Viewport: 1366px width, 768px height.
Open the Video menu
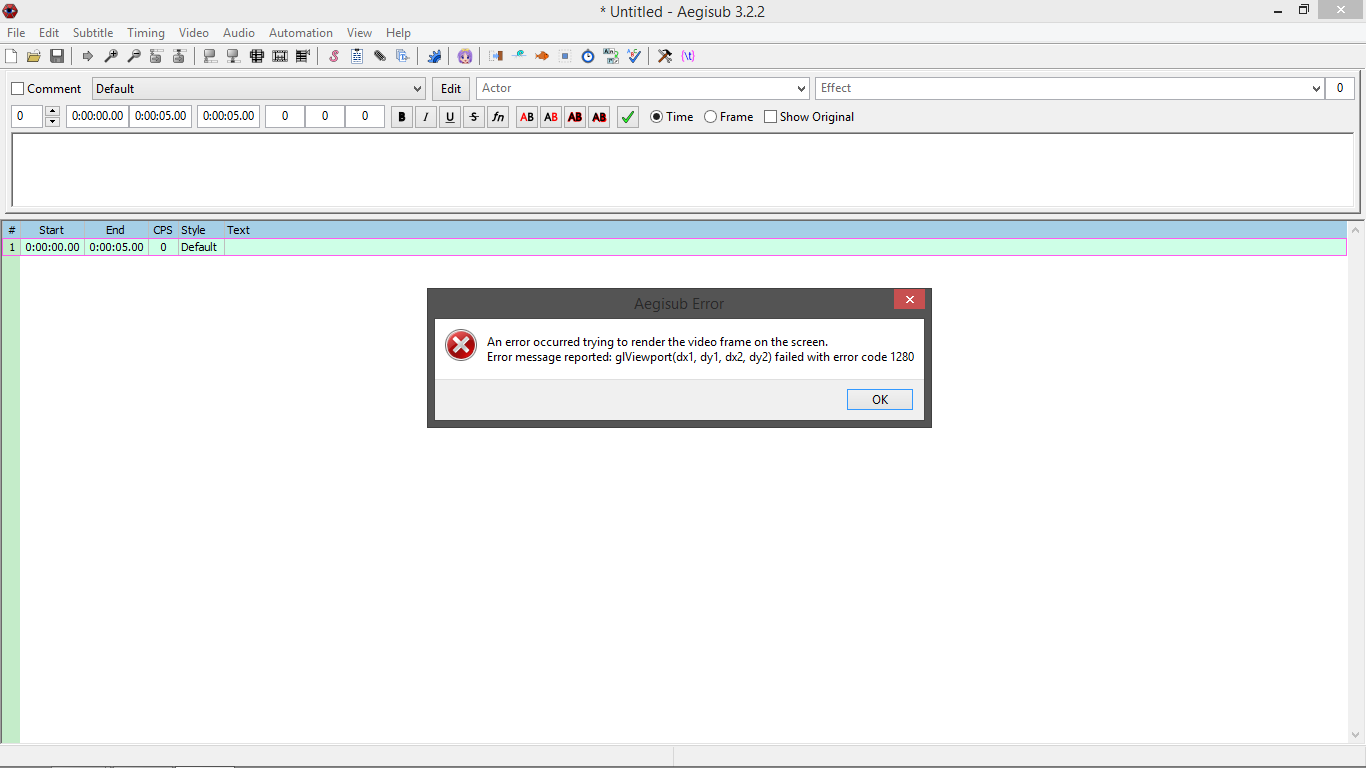(x=194, y=33)
